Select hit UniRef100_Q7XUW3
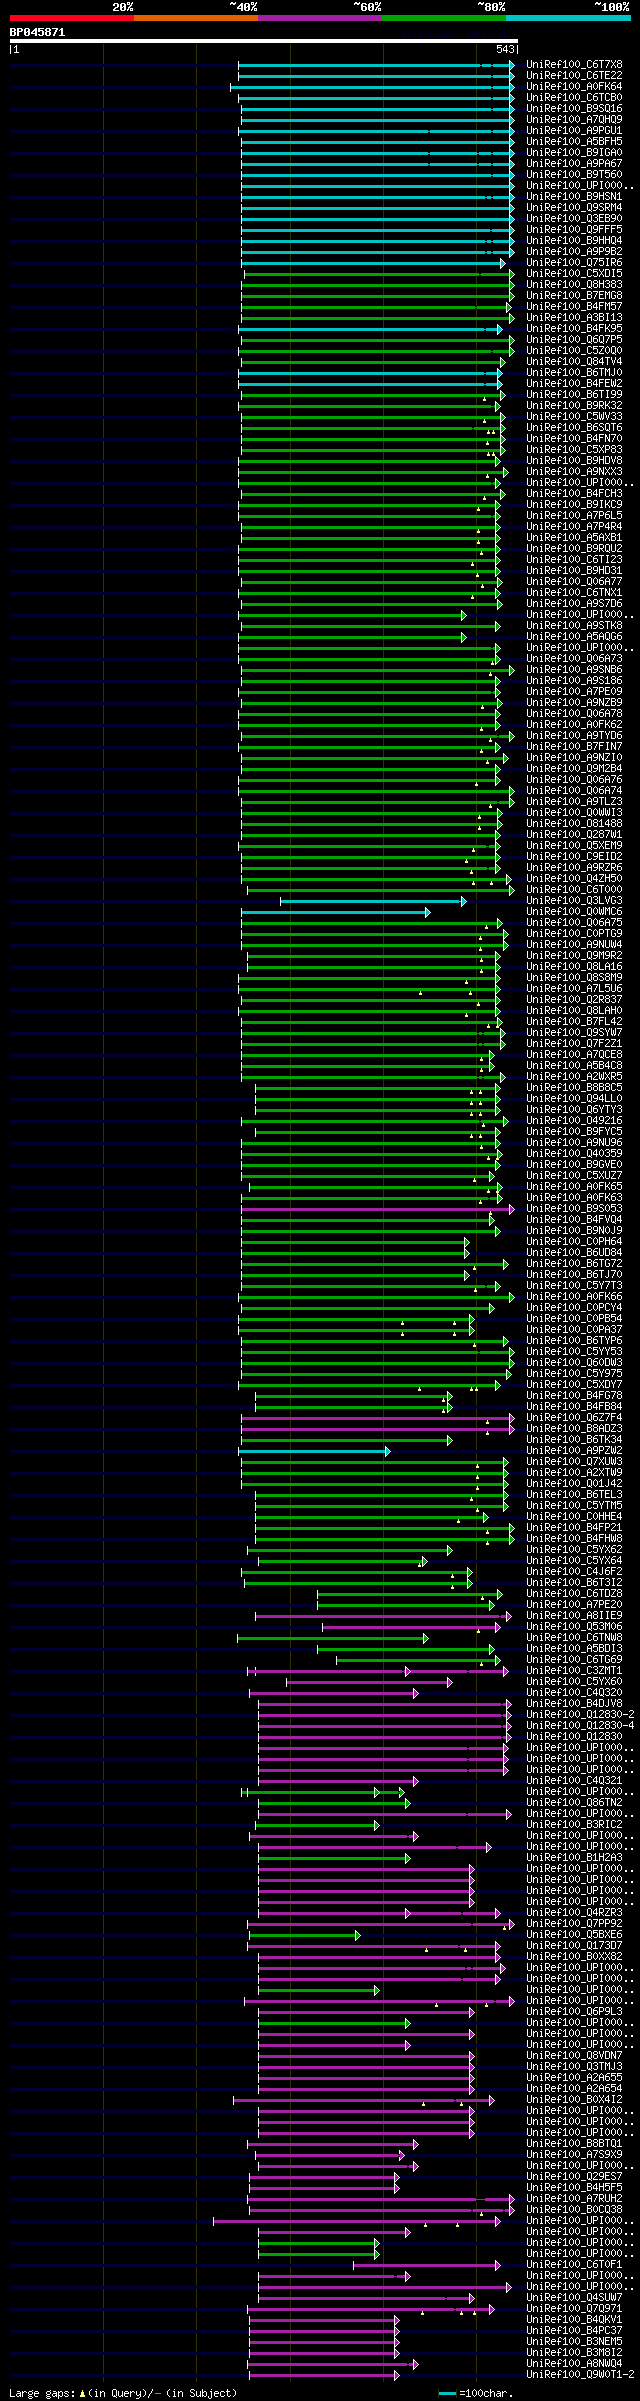The image size is (640, 2401). tap(574, 1461)
